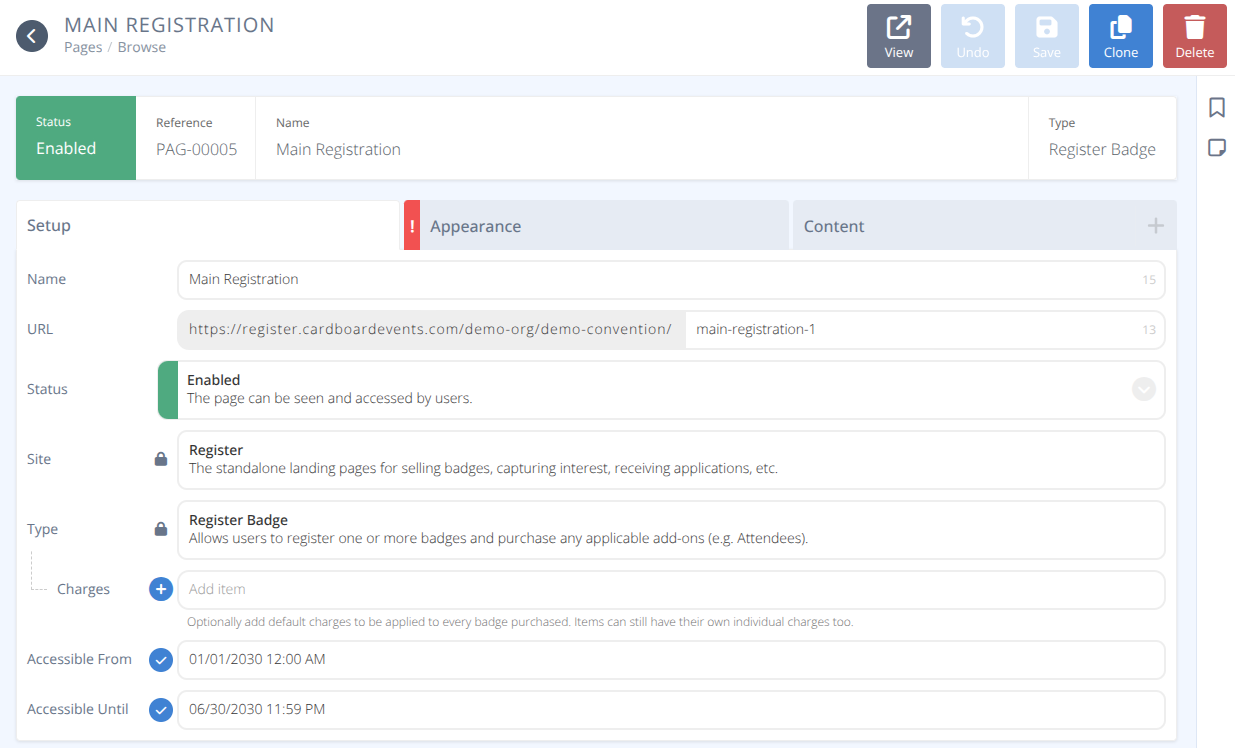
Task: Click the Browse breadcrumb link
Action: click(142, 46)
